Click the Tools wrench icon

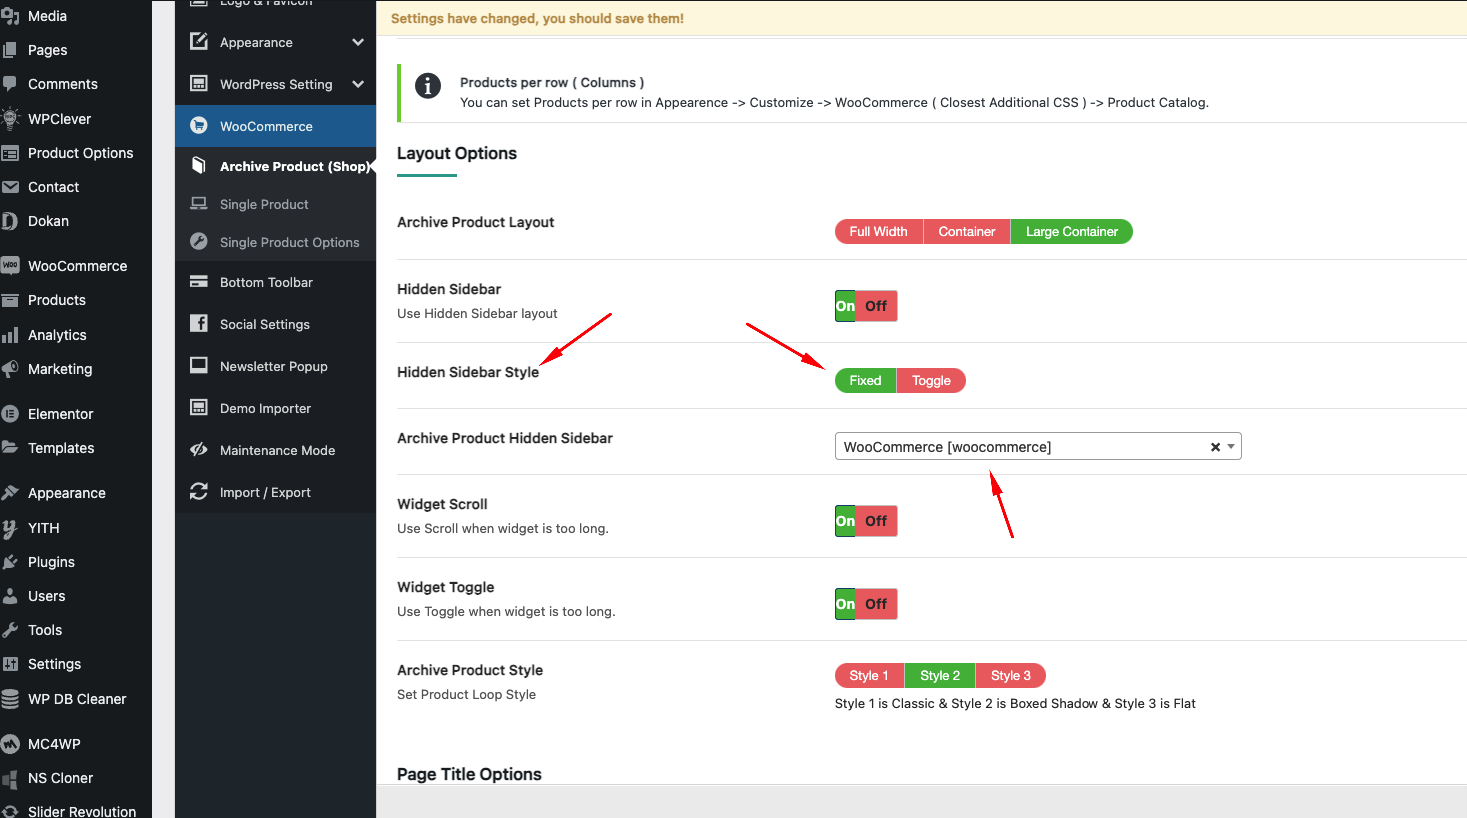point(10,630)
